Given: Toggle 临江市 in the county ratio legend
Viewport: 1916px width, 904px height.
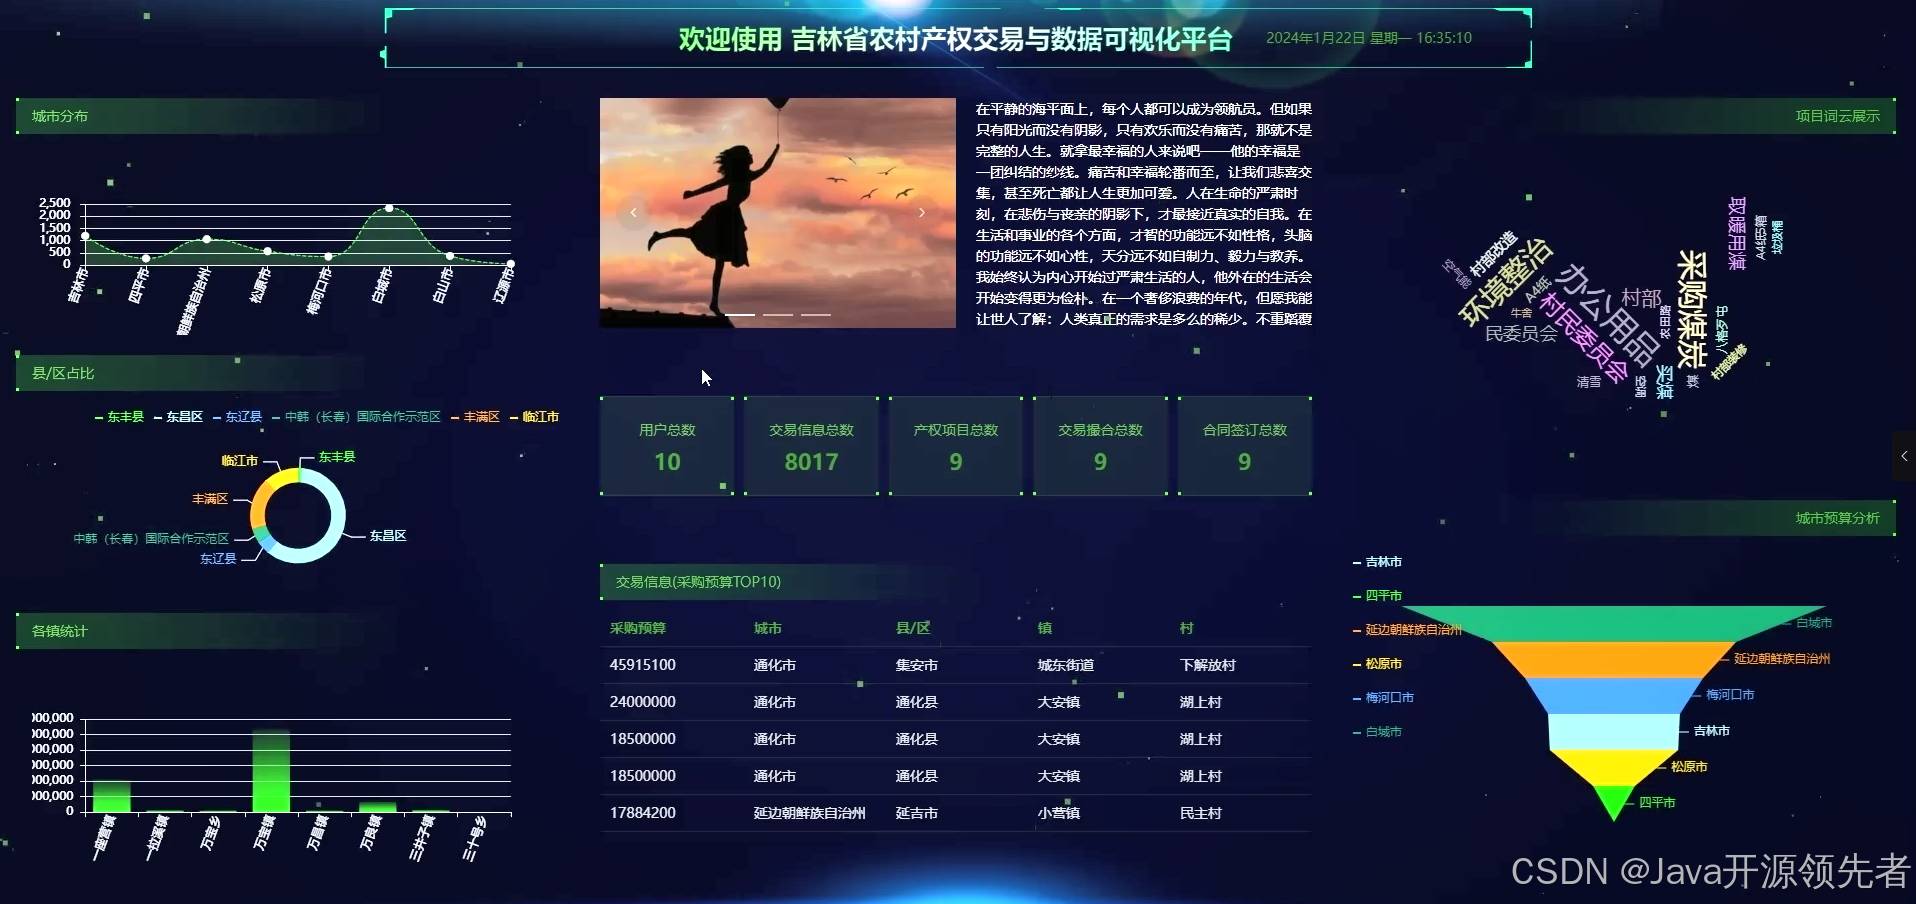Looking at the screenshot, I should pyautogui.click(x=534, y=417).
